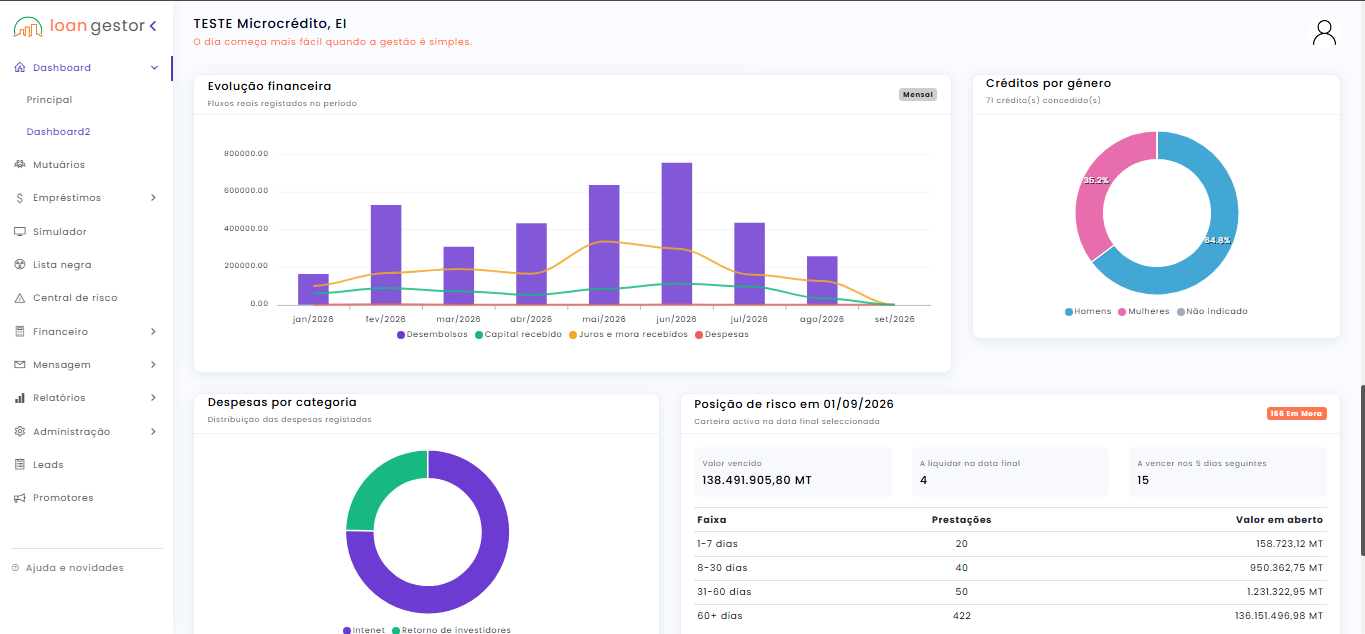Click the 60+ dias row
Image resolution: width=1365 pixels, height=634 pixels.
[x=1011, y=616]
